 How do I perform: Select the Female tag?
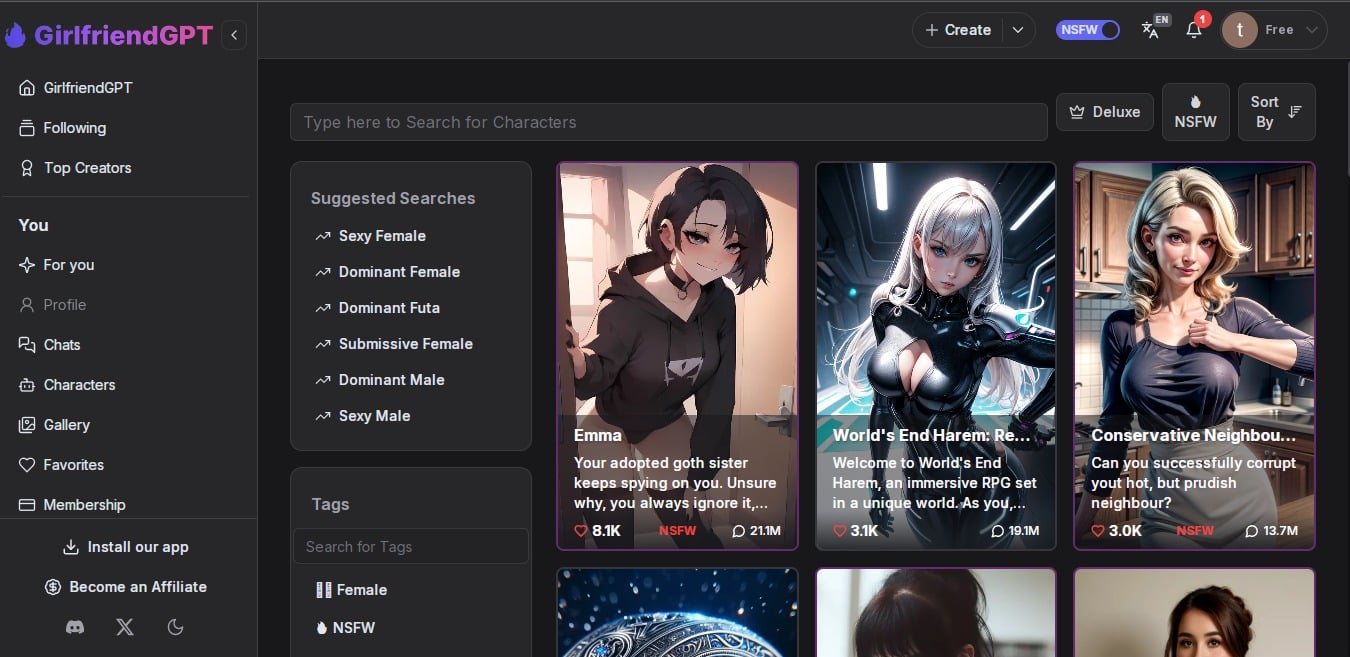point(351,590)
